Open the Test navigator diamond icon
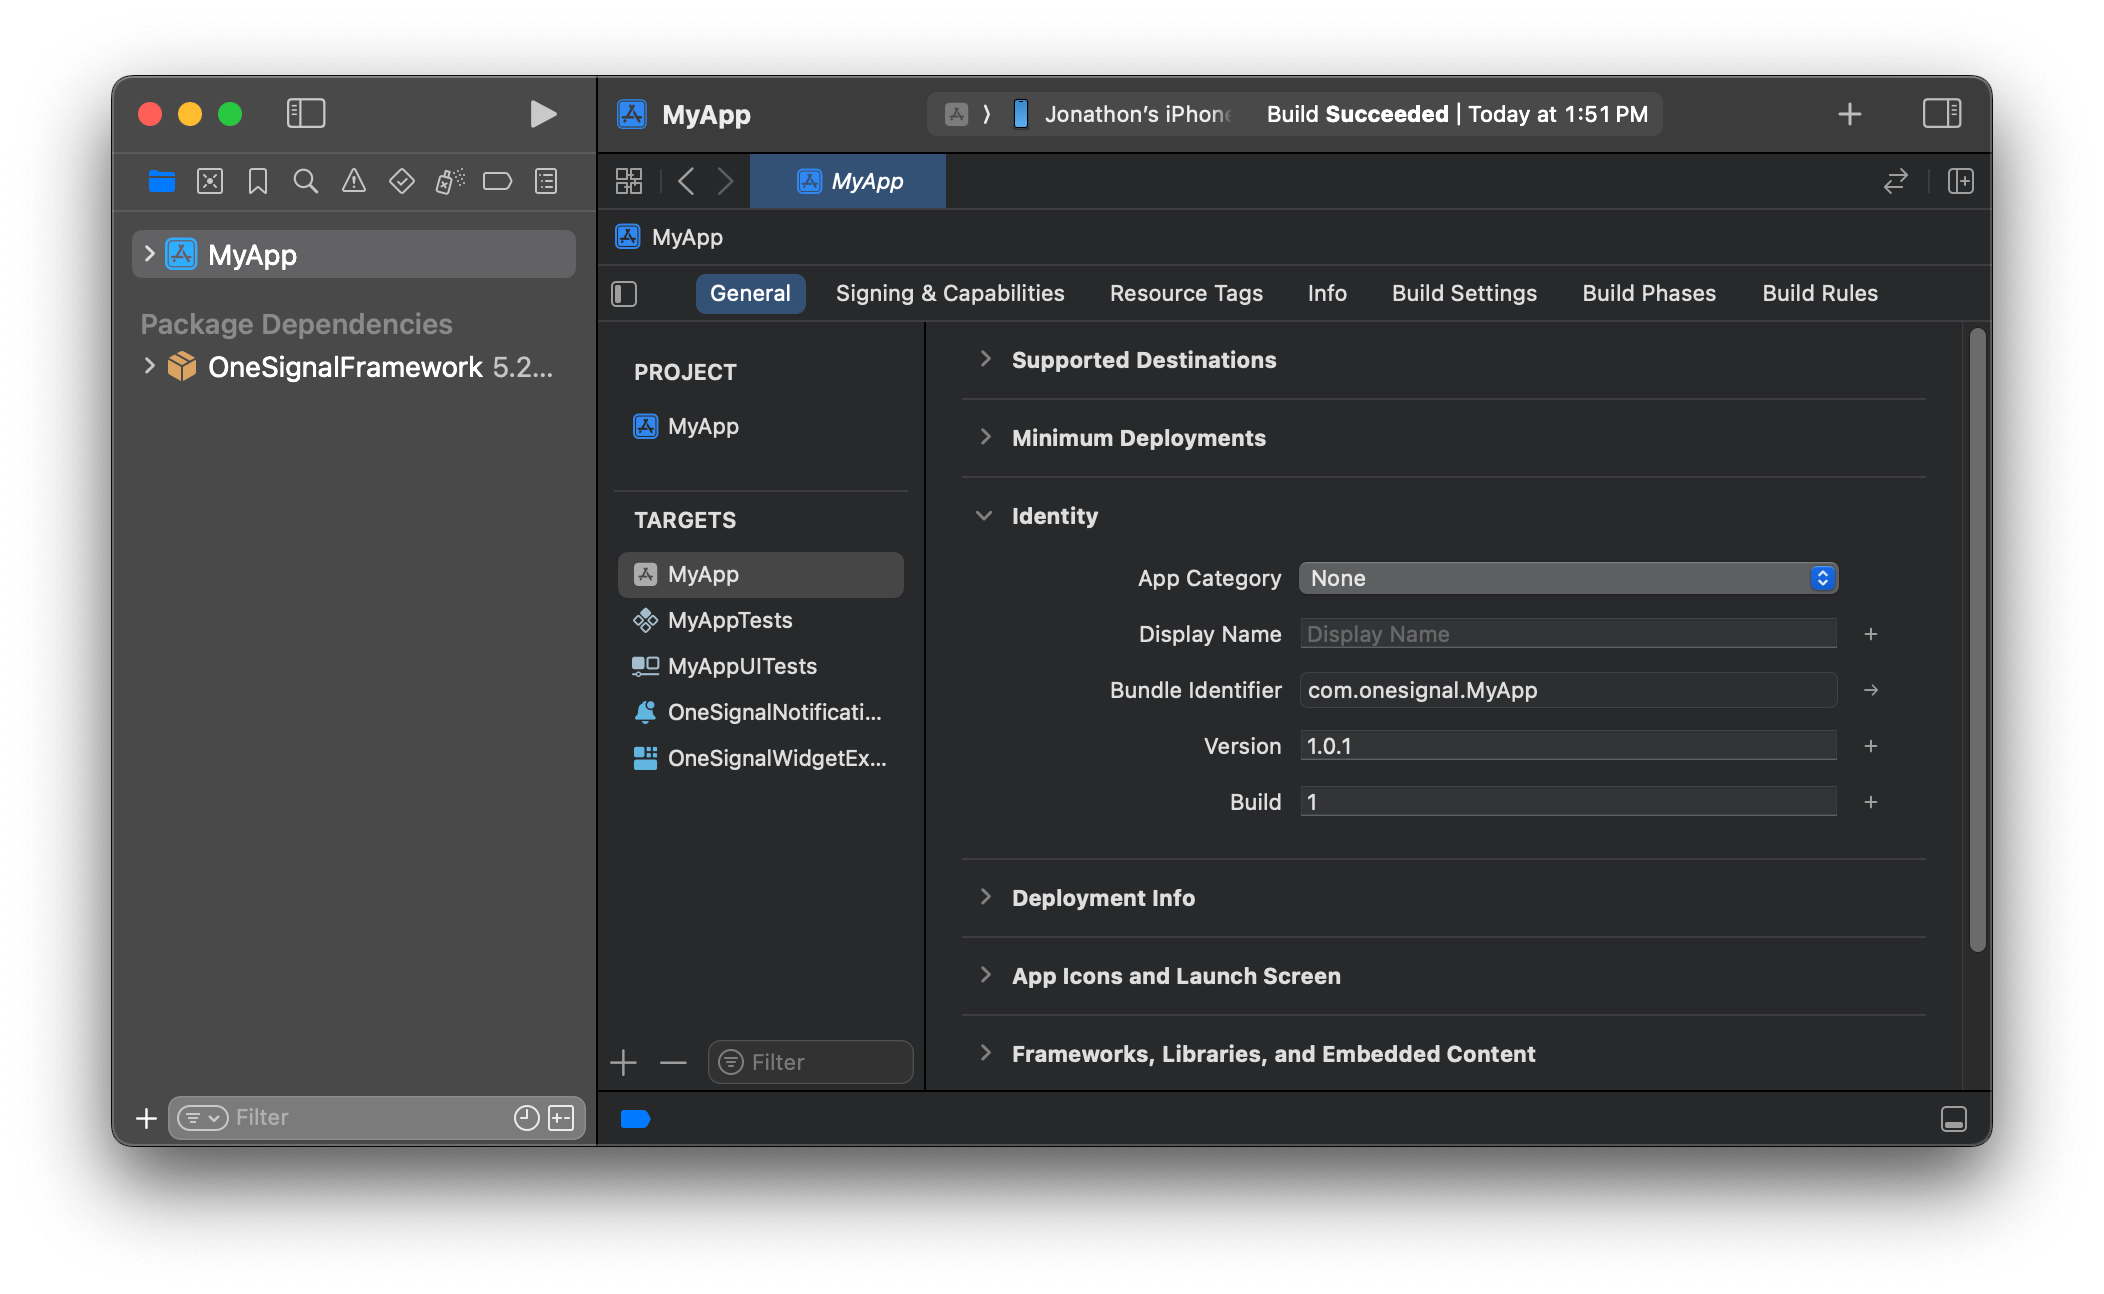 pos(402,181)
